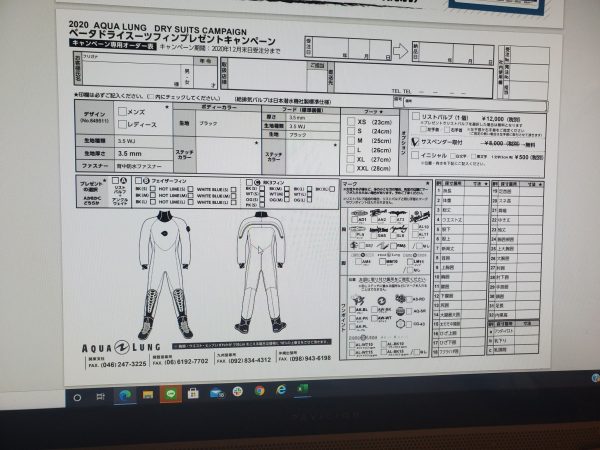Open the LINE app taskbar icon
The height and width of the screenshot is (450, 600).
tap(171, 394)
